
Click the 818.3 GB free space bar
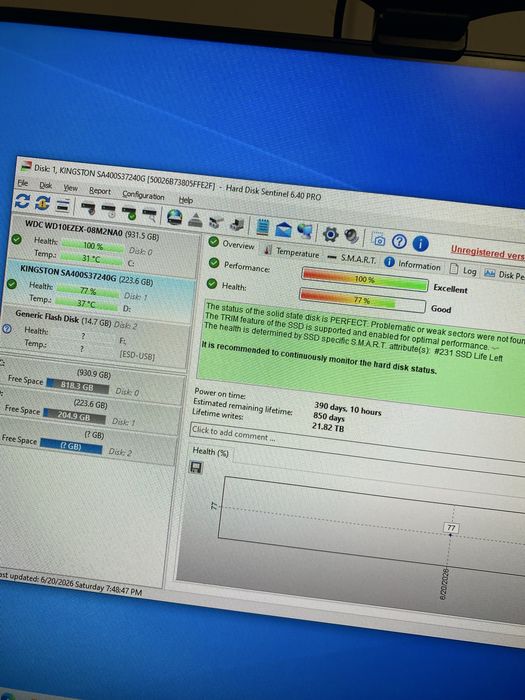pyautogui.click(x=77, y=387)
